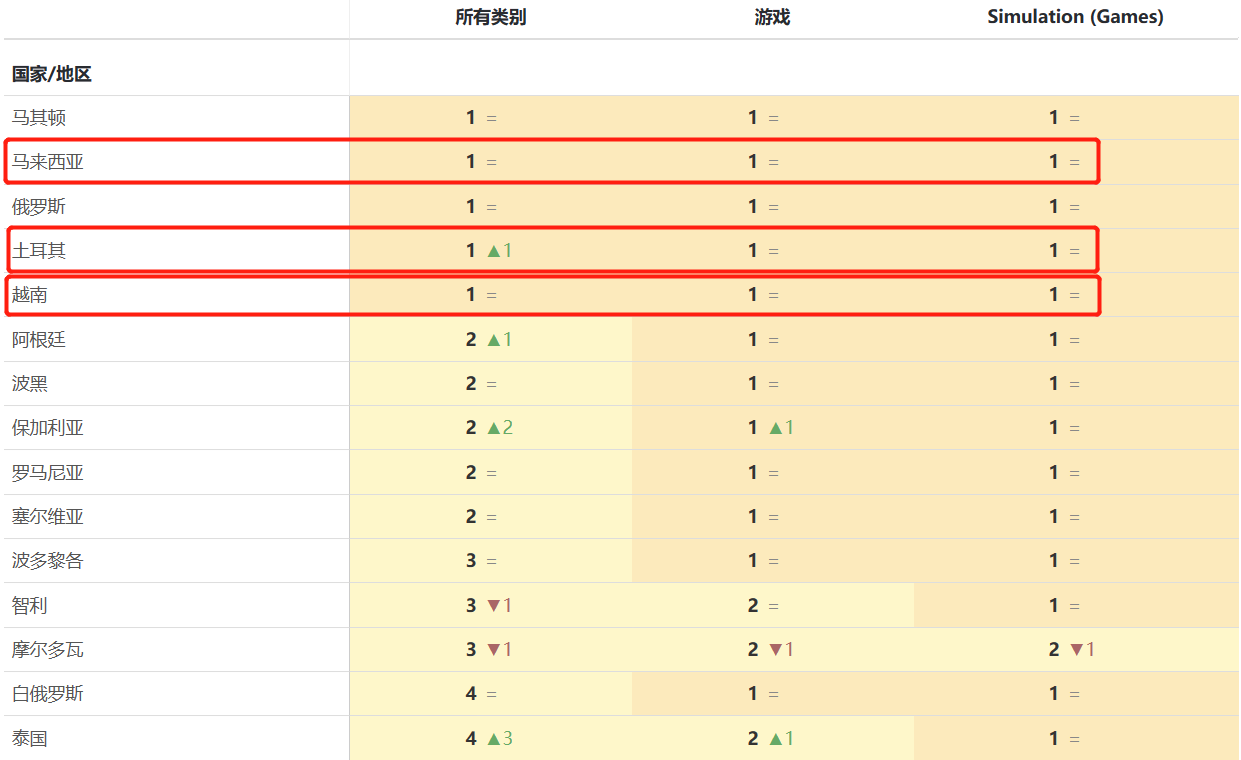1241x760 pixels.
Task: Click the green up arrow in 阿根廷 row
Action: click(x=493, y=340)
